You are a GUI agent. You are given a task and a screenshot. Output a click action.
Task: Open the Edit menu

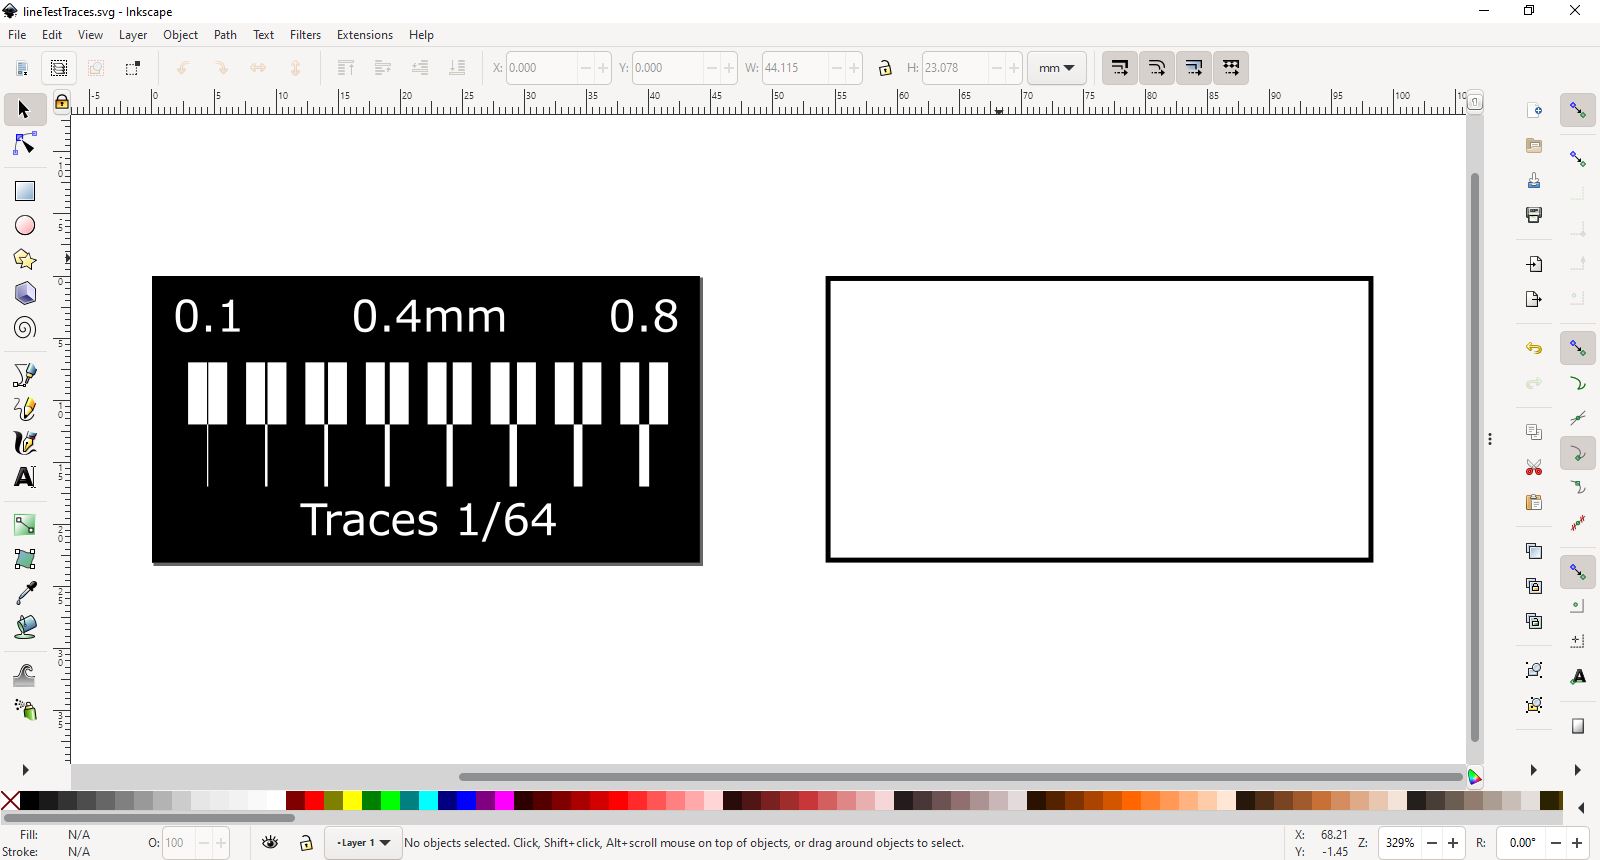click(52, 35)
